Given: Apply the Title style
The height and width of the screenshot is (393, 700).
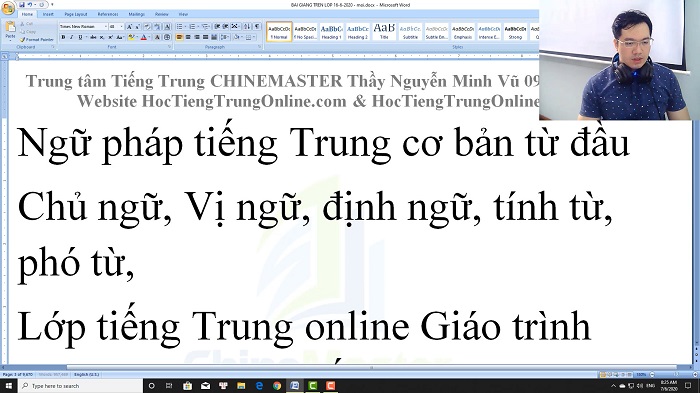Looking at the screenshot, I should tap(384, 31).
